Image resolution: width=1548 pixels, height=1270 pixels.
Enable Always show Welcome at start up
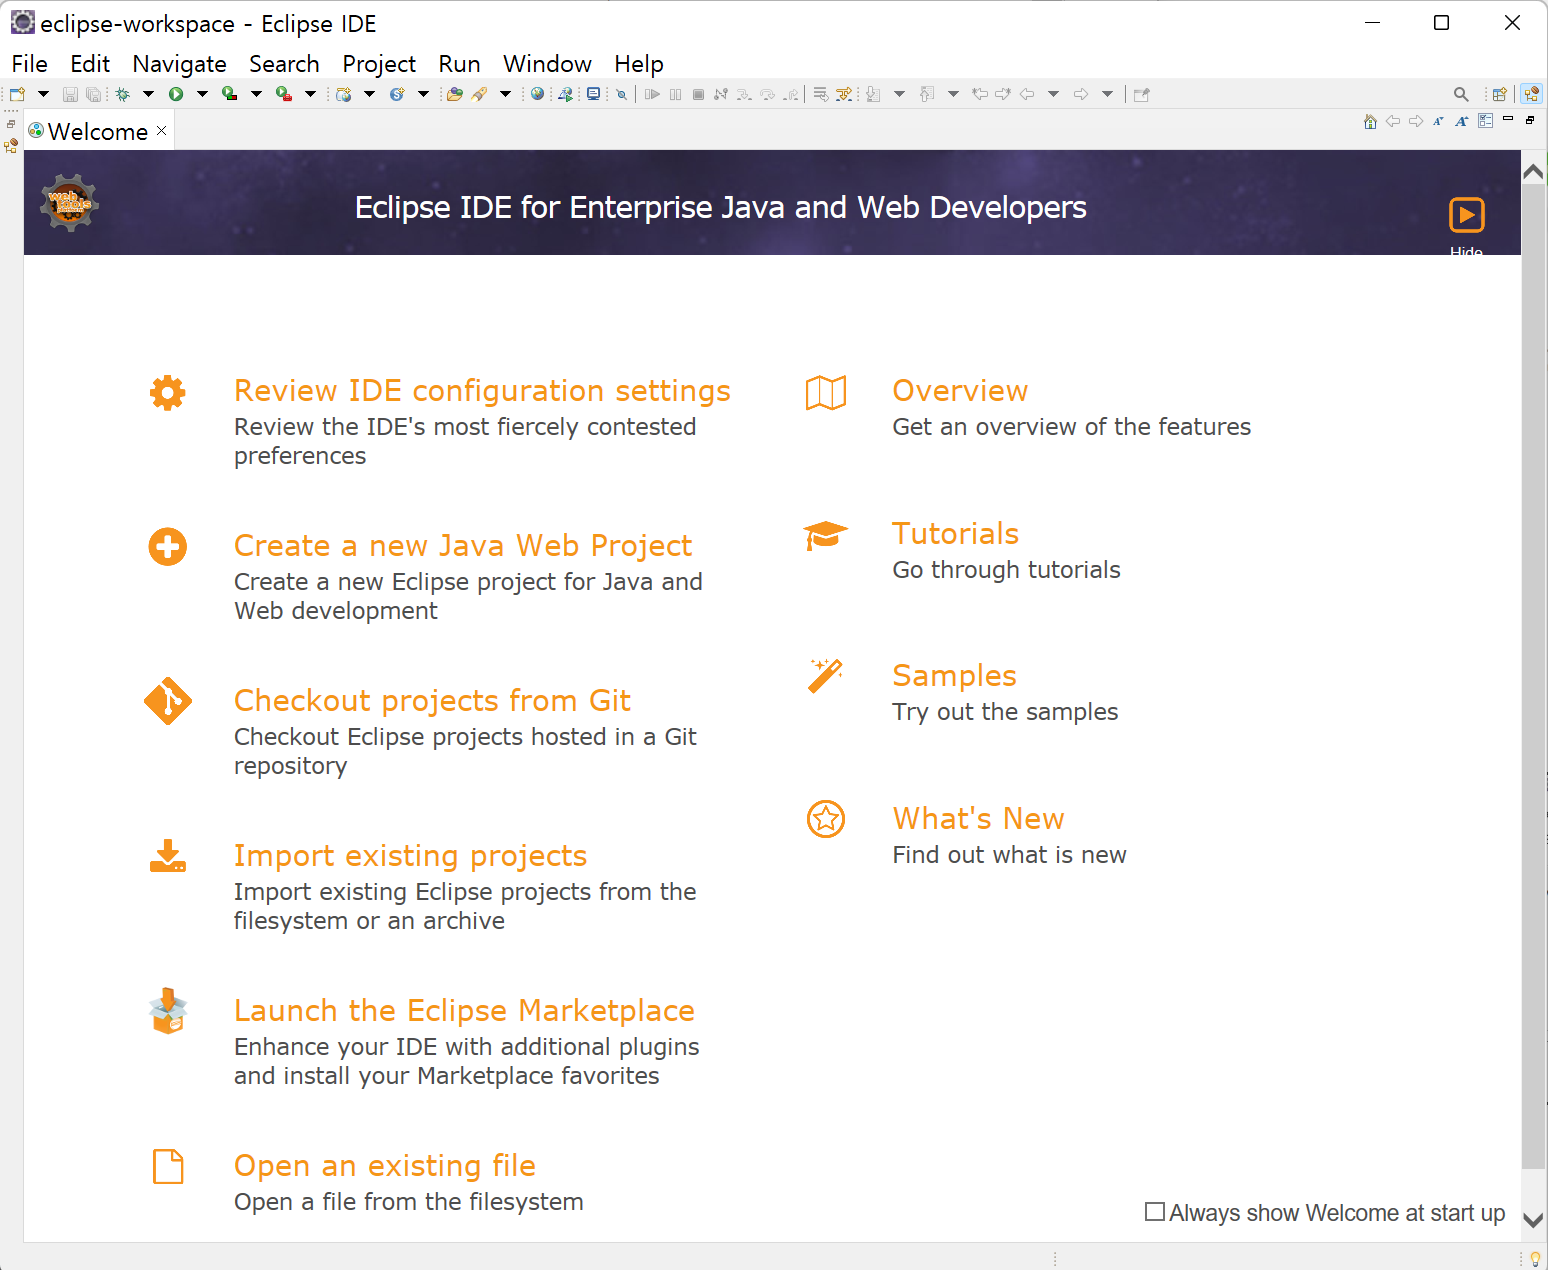click(1155, 1212)
